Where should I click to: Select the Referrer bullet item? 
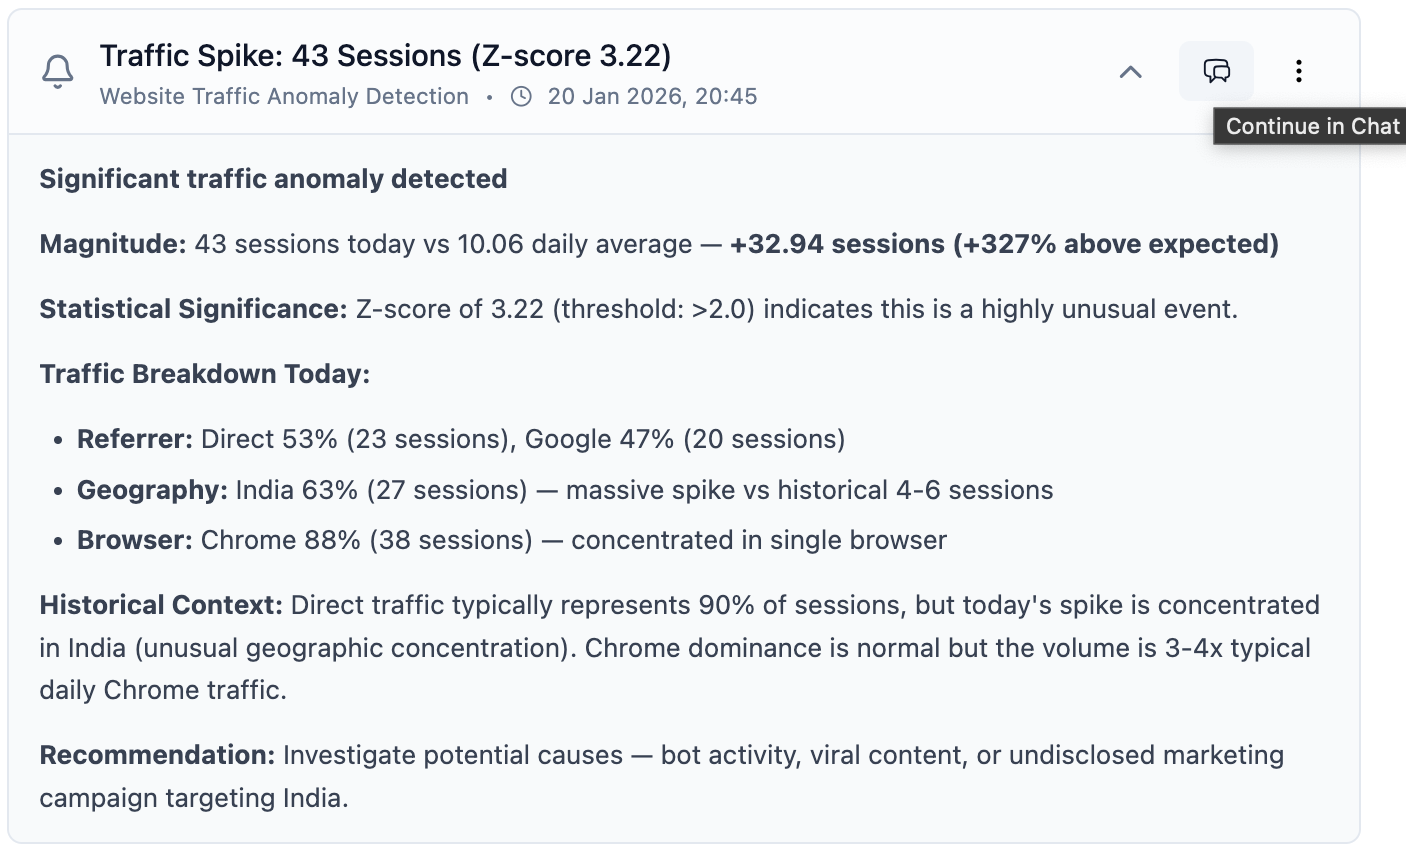460,439
